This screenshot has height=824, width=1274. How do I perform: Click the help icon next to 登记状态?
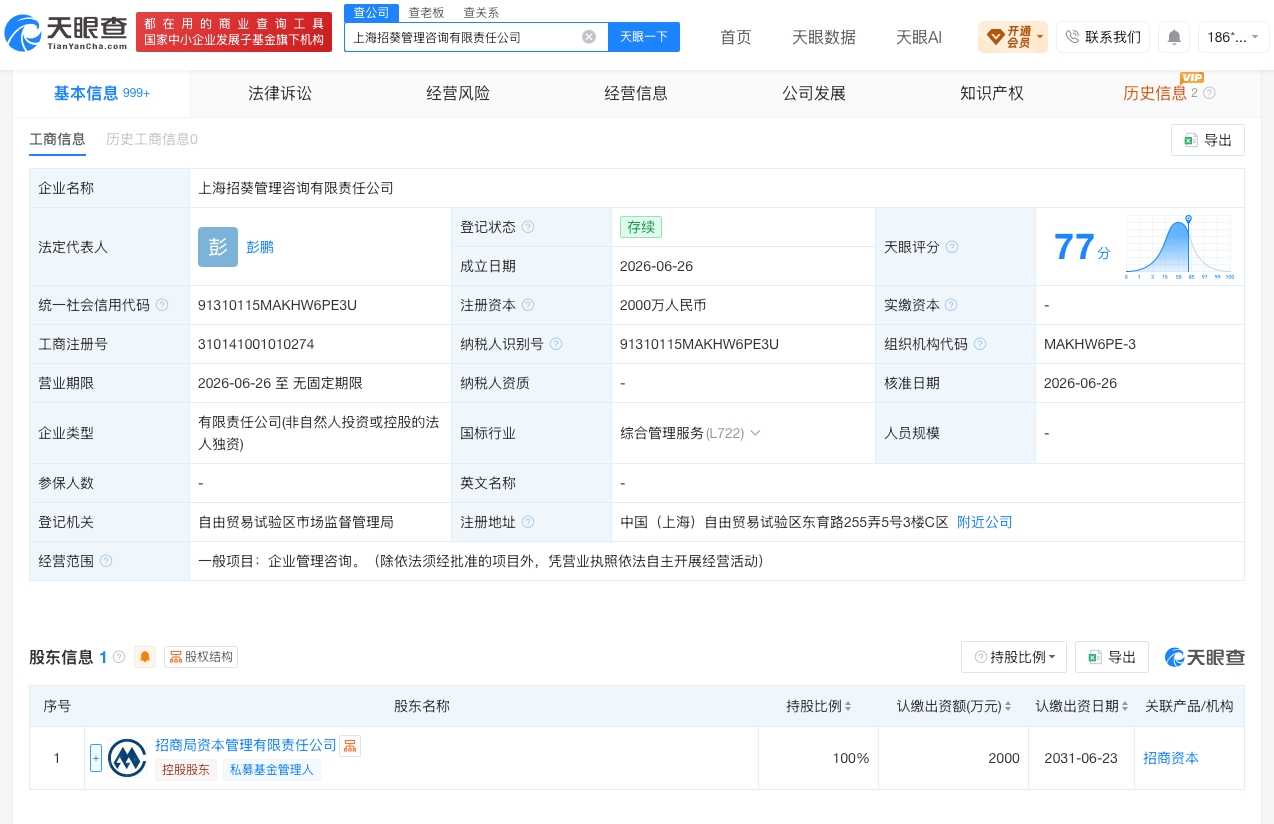[x=528, y=227]
